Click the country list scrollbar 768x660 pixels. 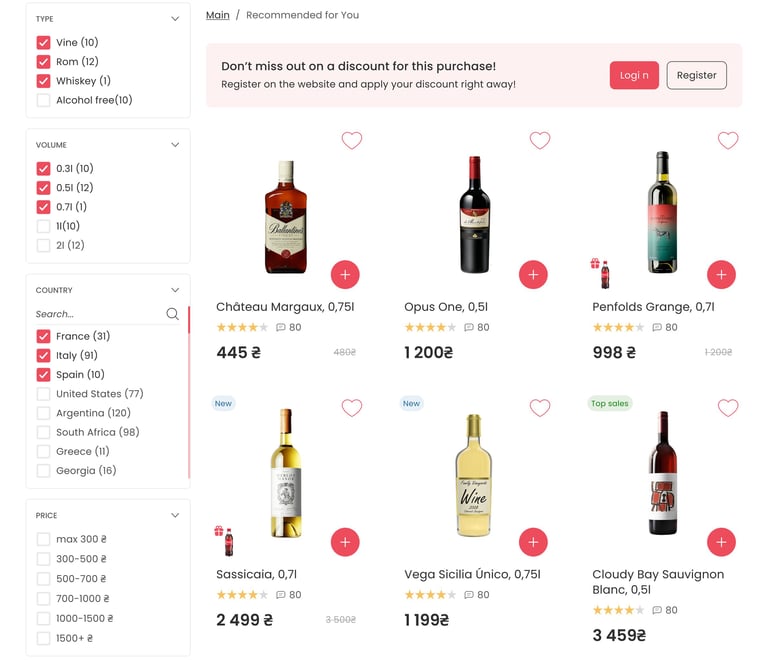188,400
